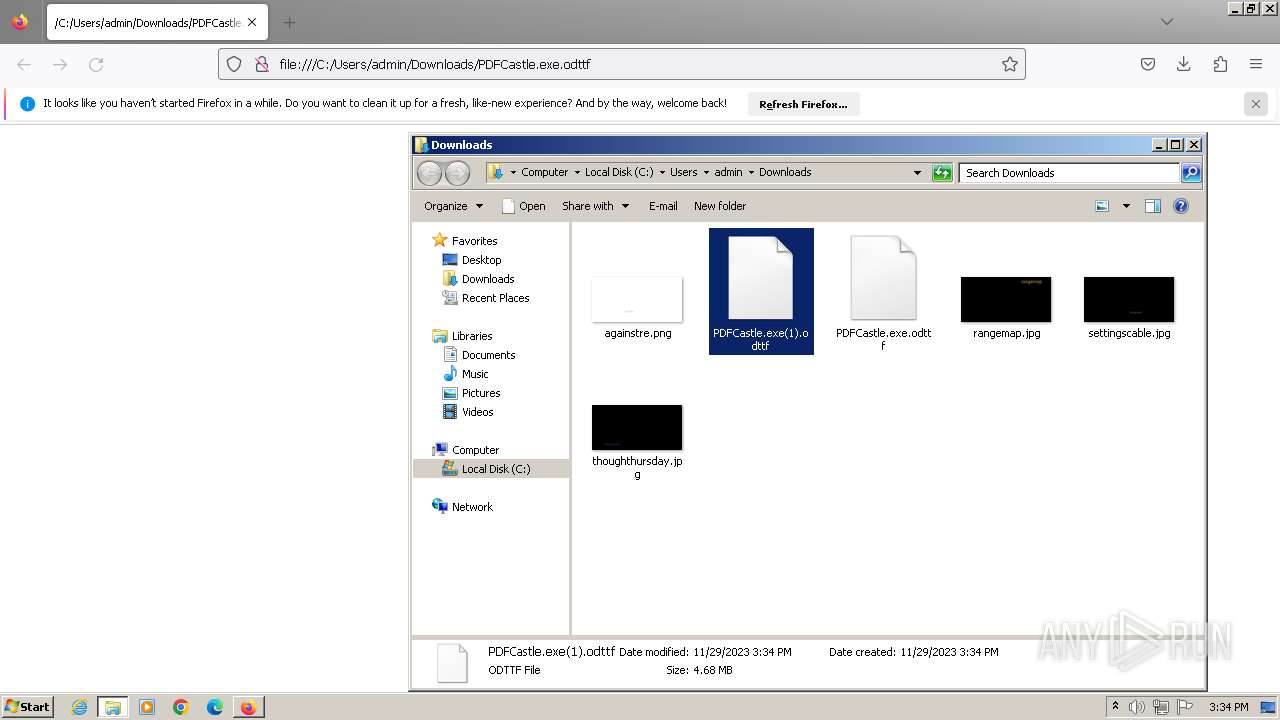Screen dimensions: 1280x720
Task: Reload the page in Firefox
Action: point(96,64)
